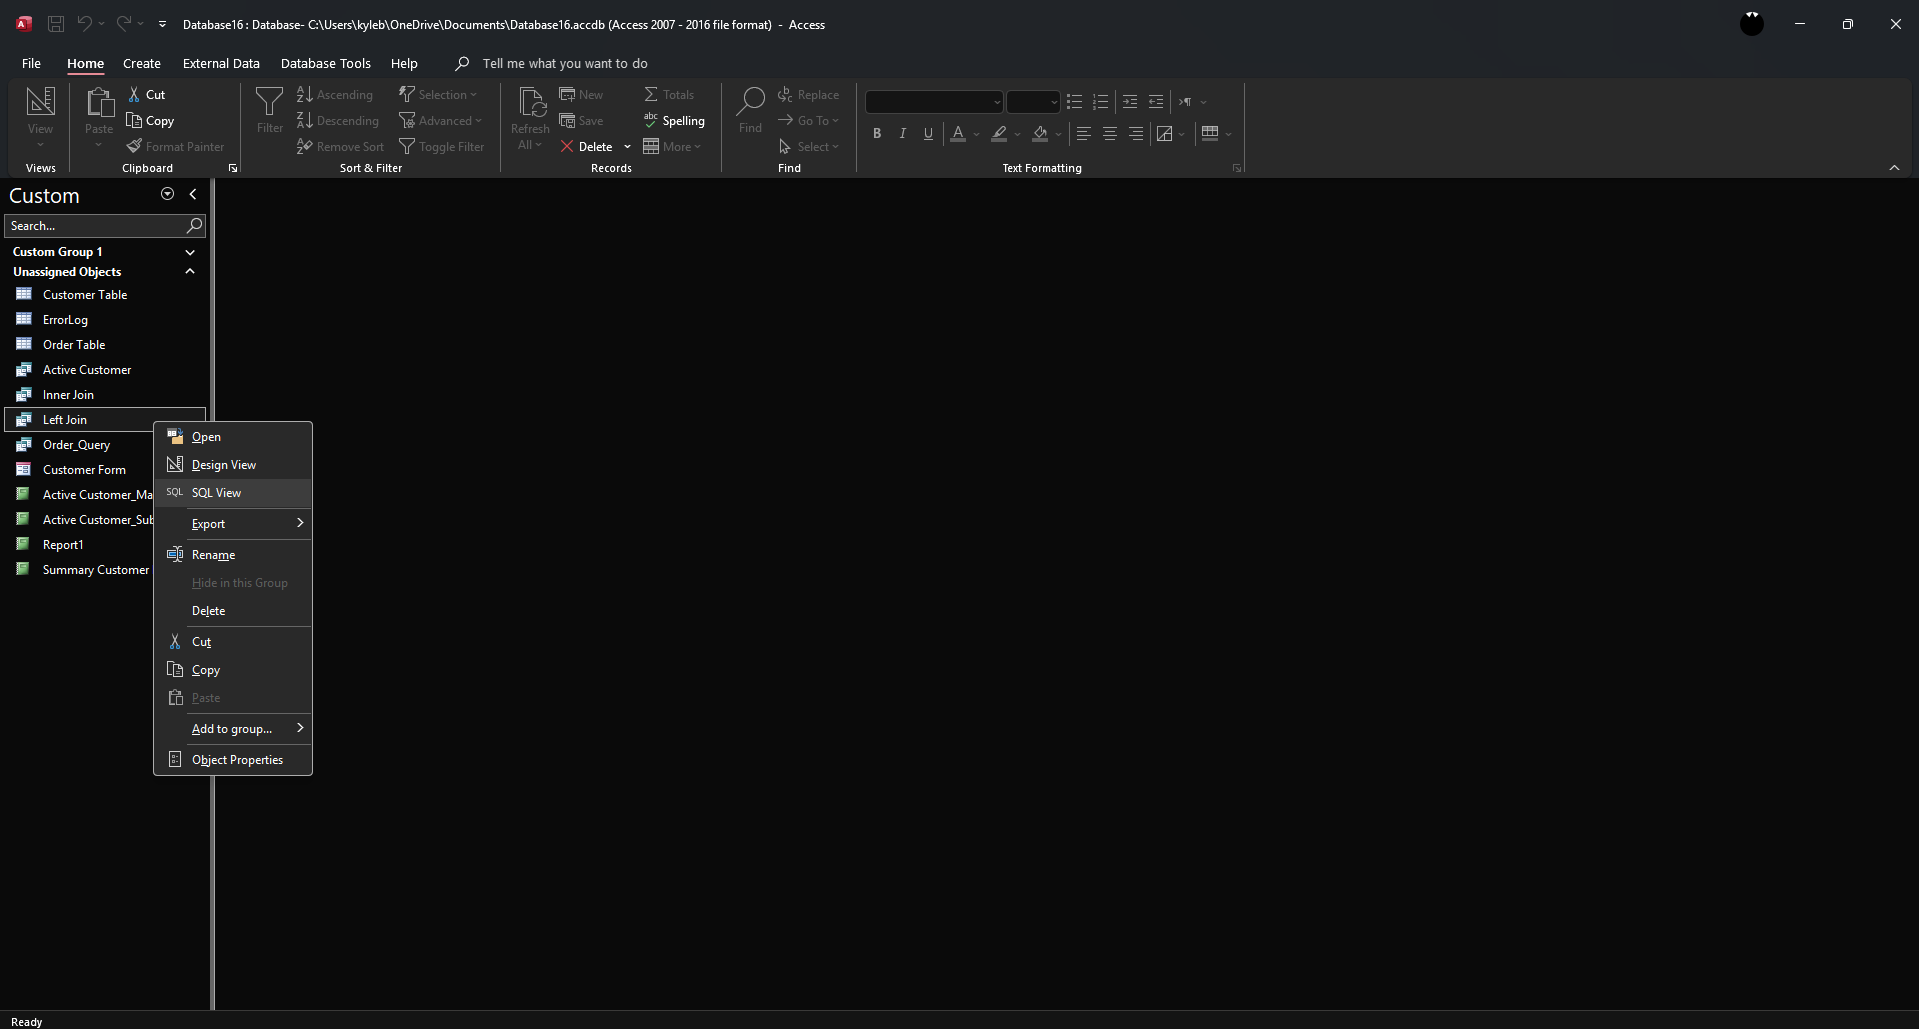Click the text highlight color swatch

click(999, 133)
